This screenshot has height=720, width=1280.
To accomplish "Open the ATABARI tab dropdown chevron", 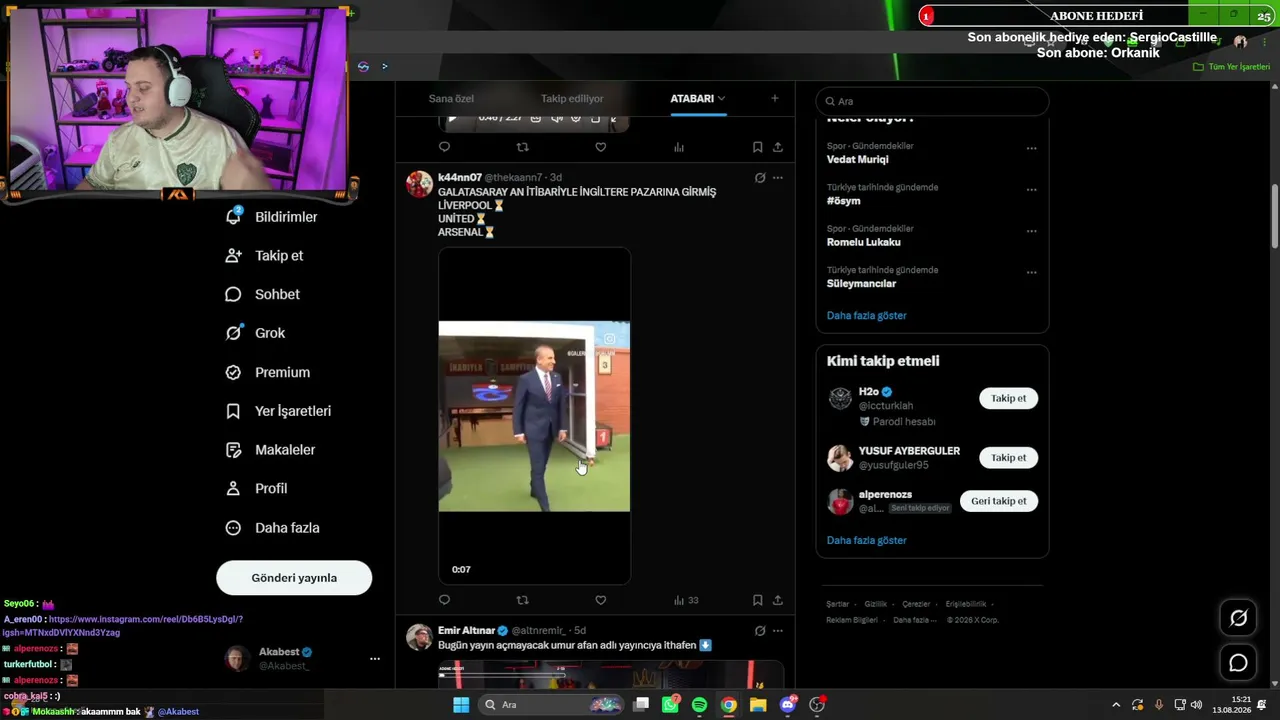I will point(721,99).
